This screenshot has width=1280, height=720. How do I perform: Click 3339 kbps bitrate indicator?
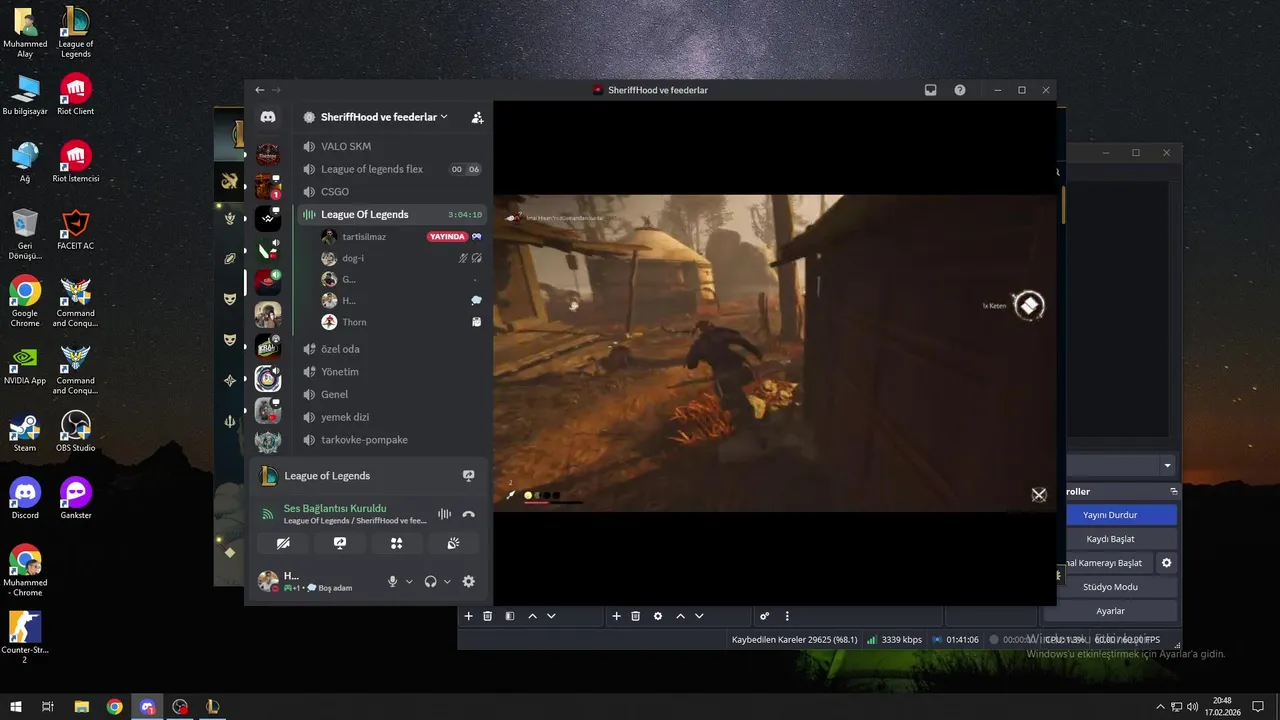pyautogui.click(x=894, y=640)
